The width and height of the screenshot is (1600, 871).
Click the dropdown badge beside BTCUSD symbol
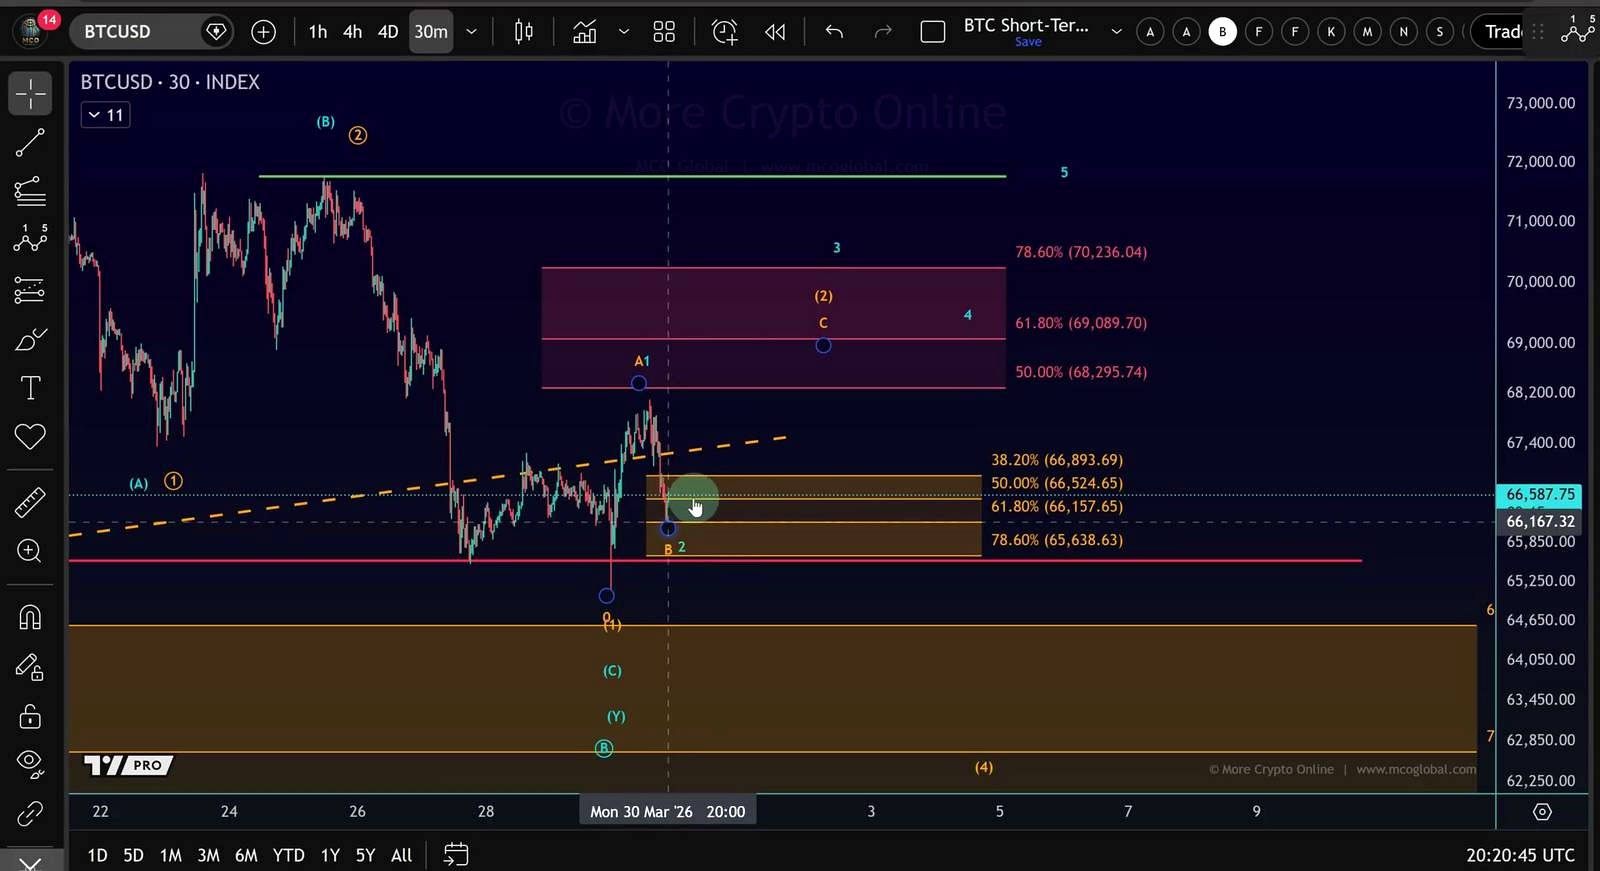216,32
